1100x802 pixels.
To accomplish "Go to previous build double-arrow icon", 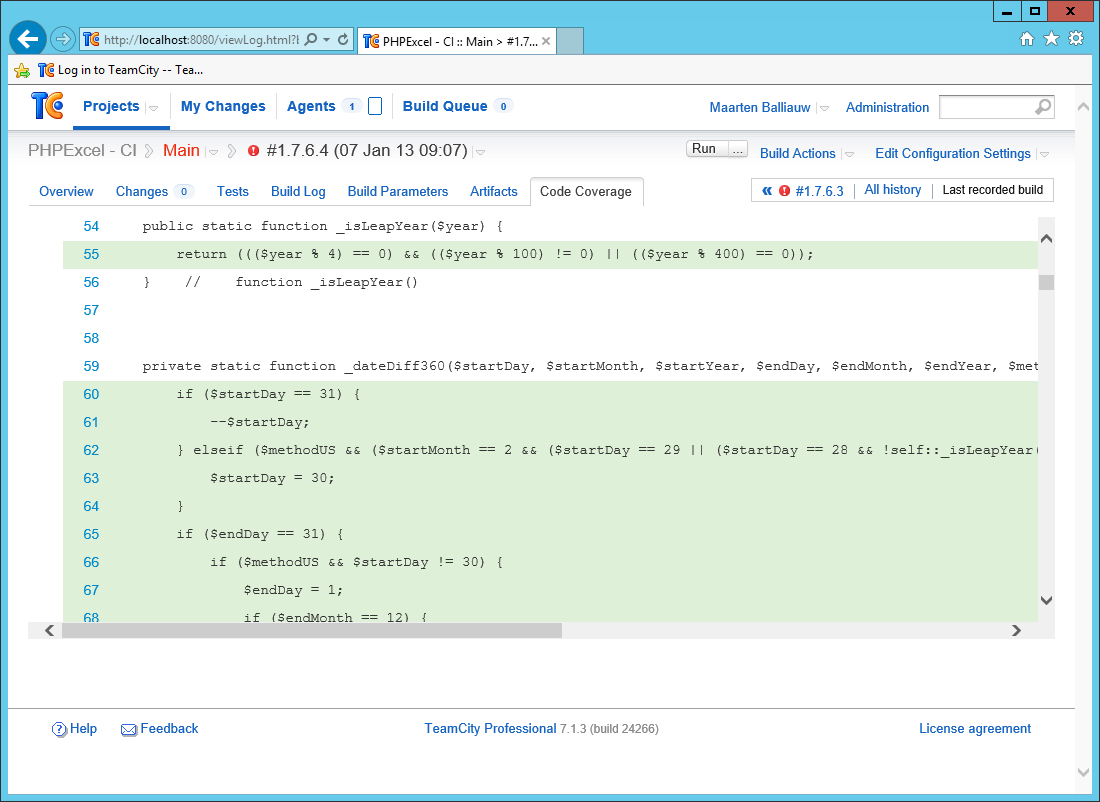I will (767, 190).
